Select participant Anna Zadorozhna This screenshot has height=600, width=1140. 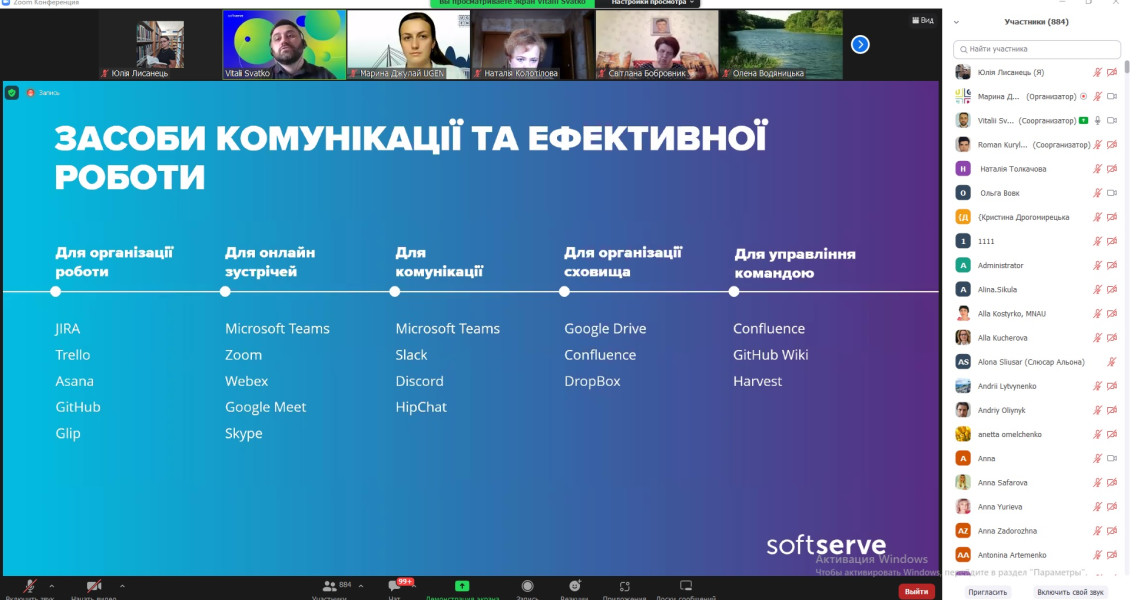tap(1037, 531)
